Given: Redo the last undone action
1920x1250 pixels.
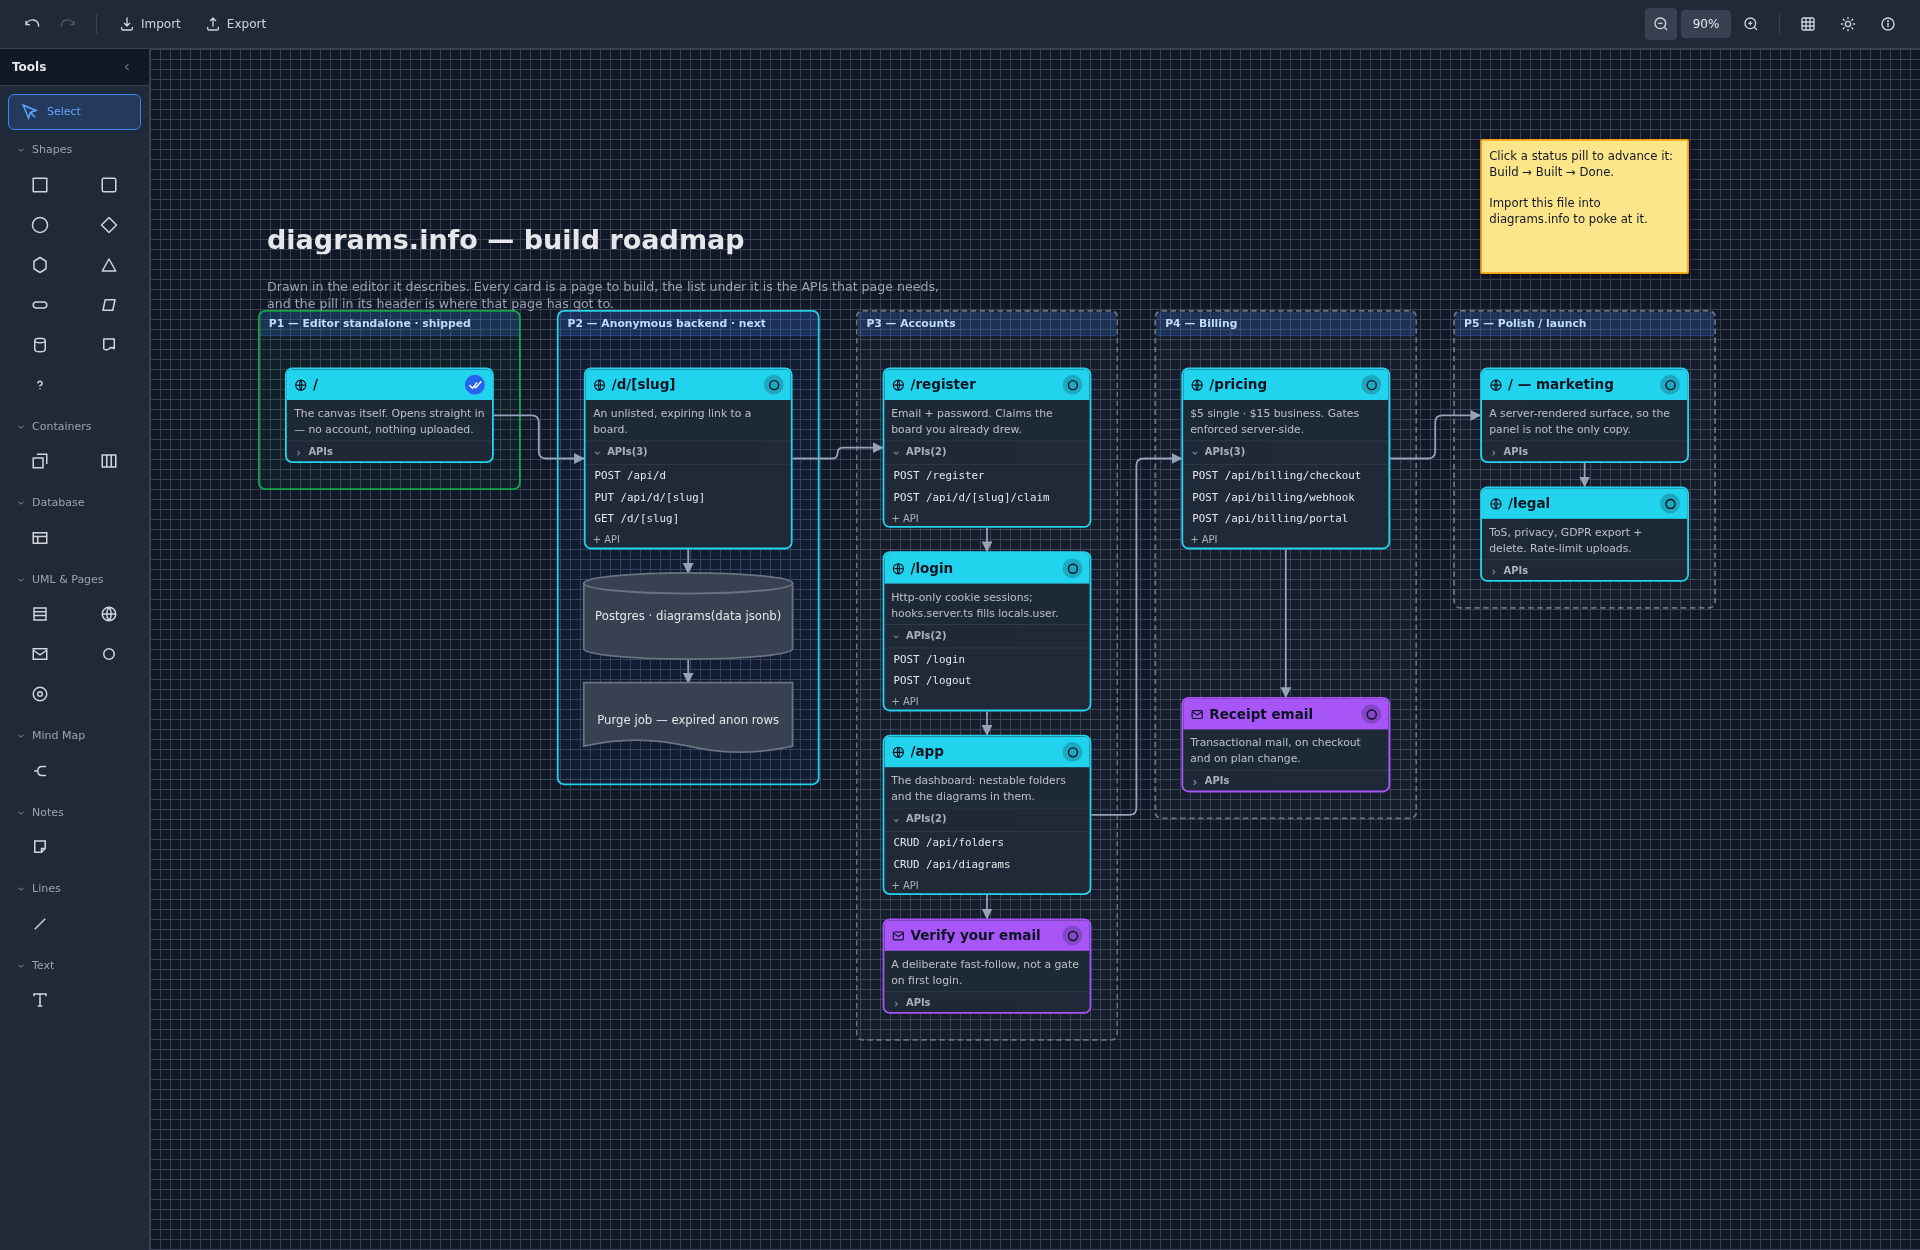Looking at the screenshot, I should (68, 24).
